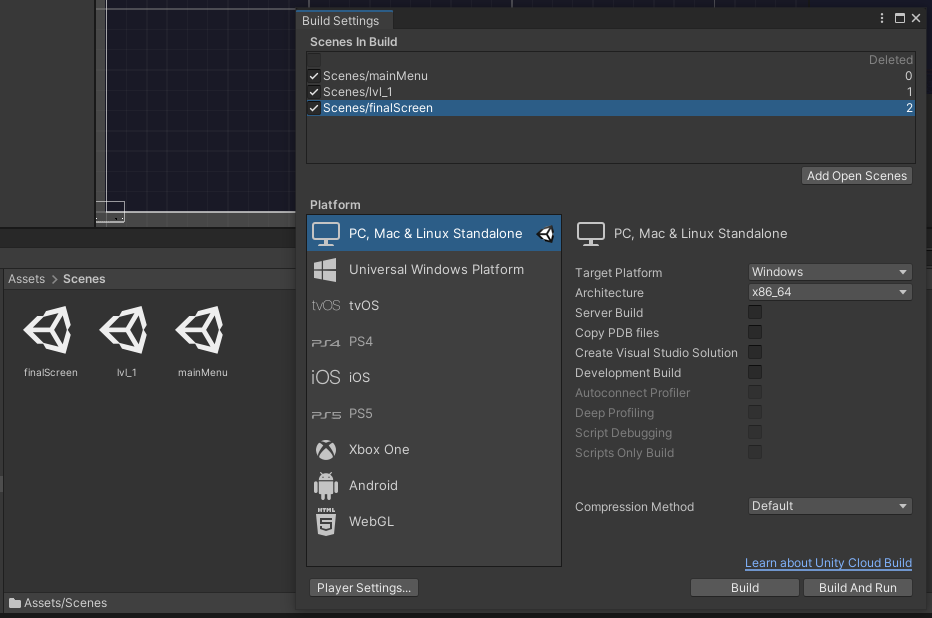This screenshot has width=932, height=618.
Task: Open Architecture dropdown
Action: (830, 292)
